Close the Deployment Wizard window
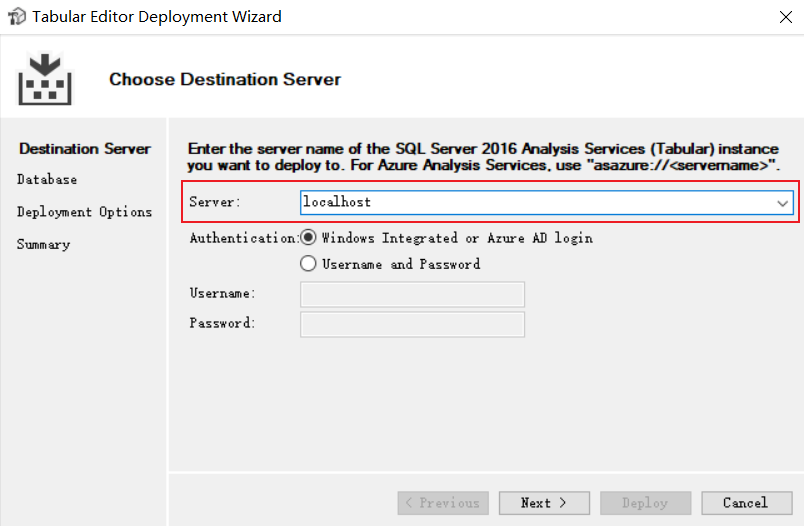804x526 pixels. point(786,17)
